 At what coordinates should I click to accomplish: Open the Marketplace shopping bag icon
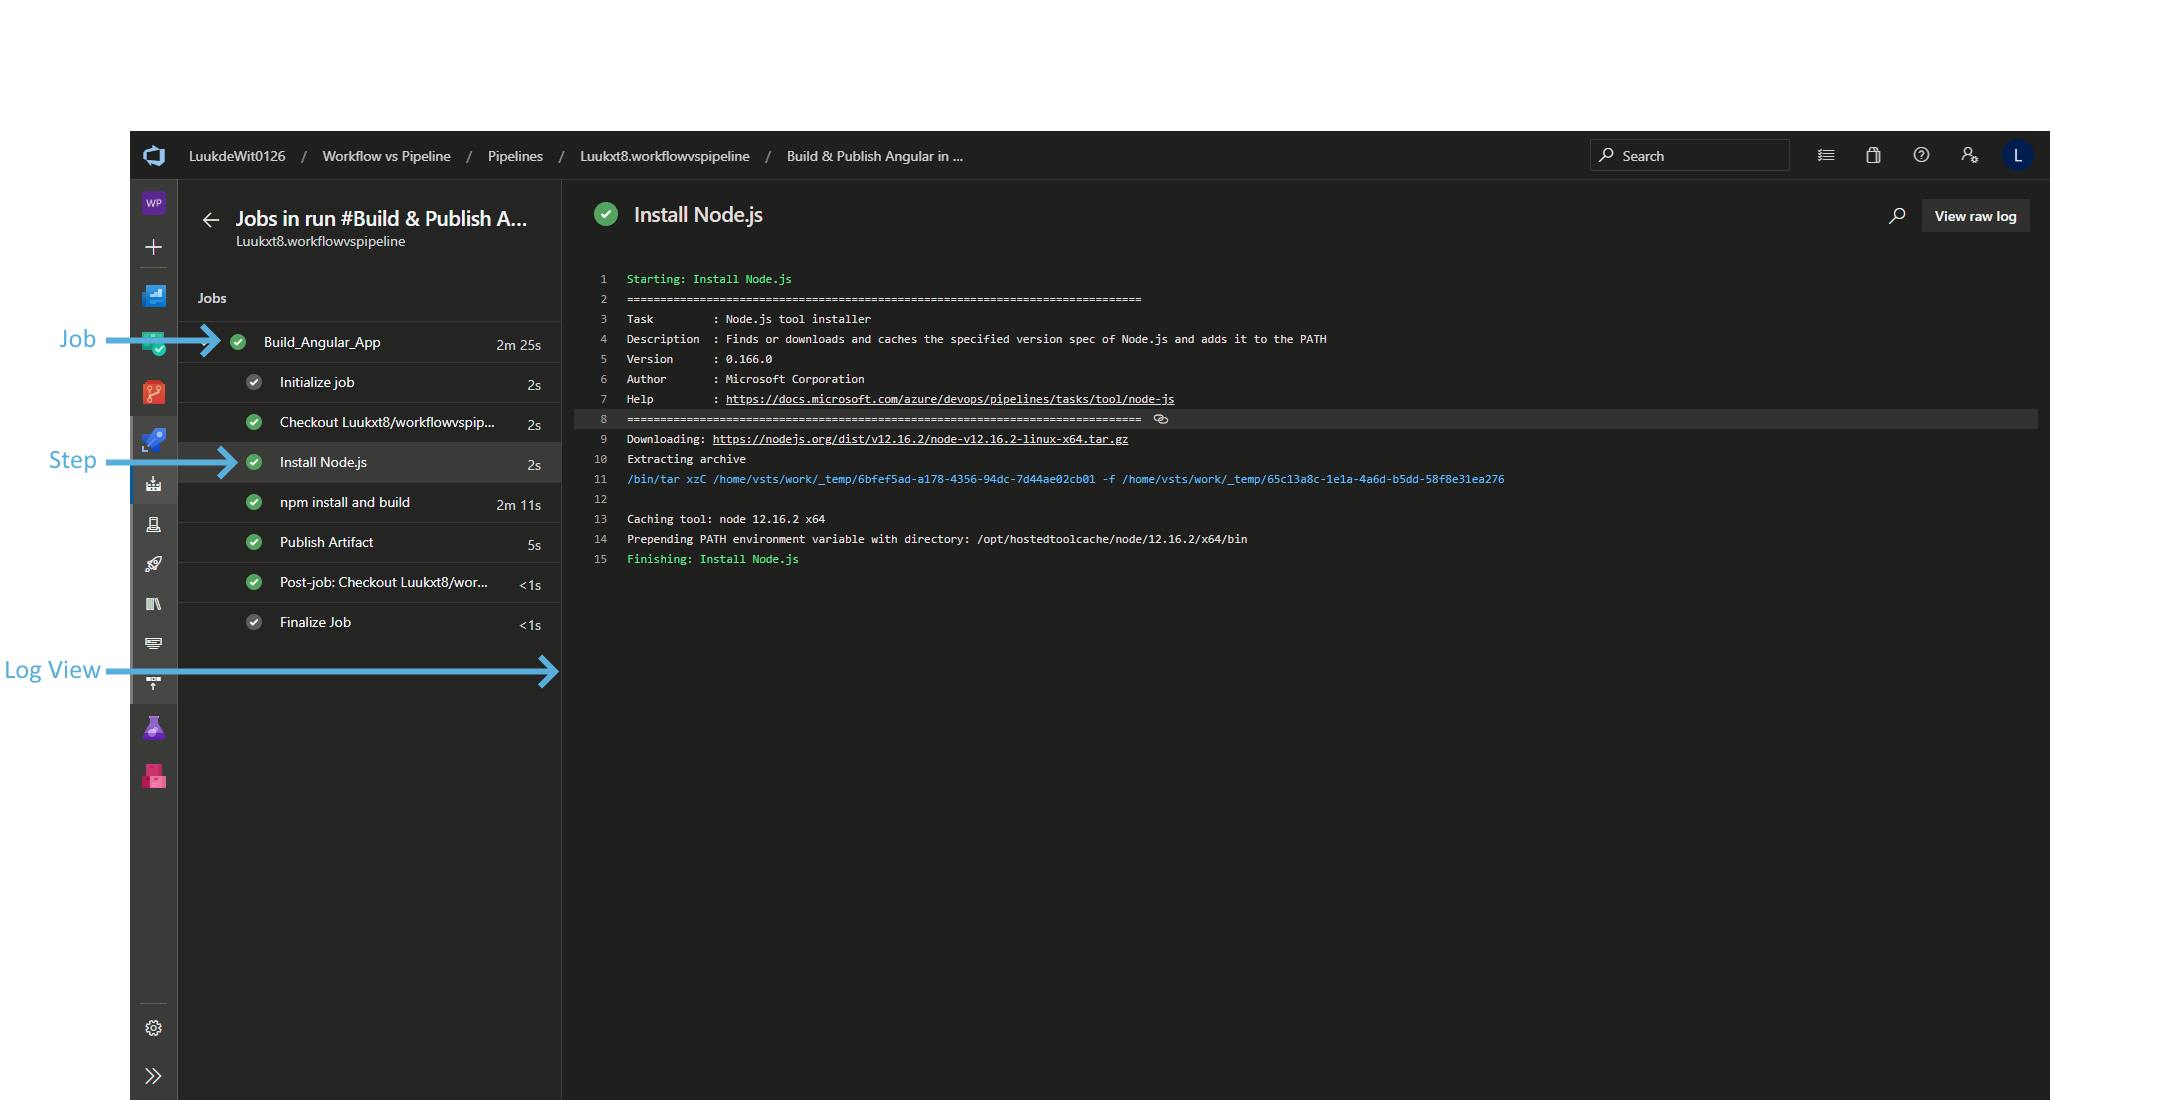click(1873, 155)
